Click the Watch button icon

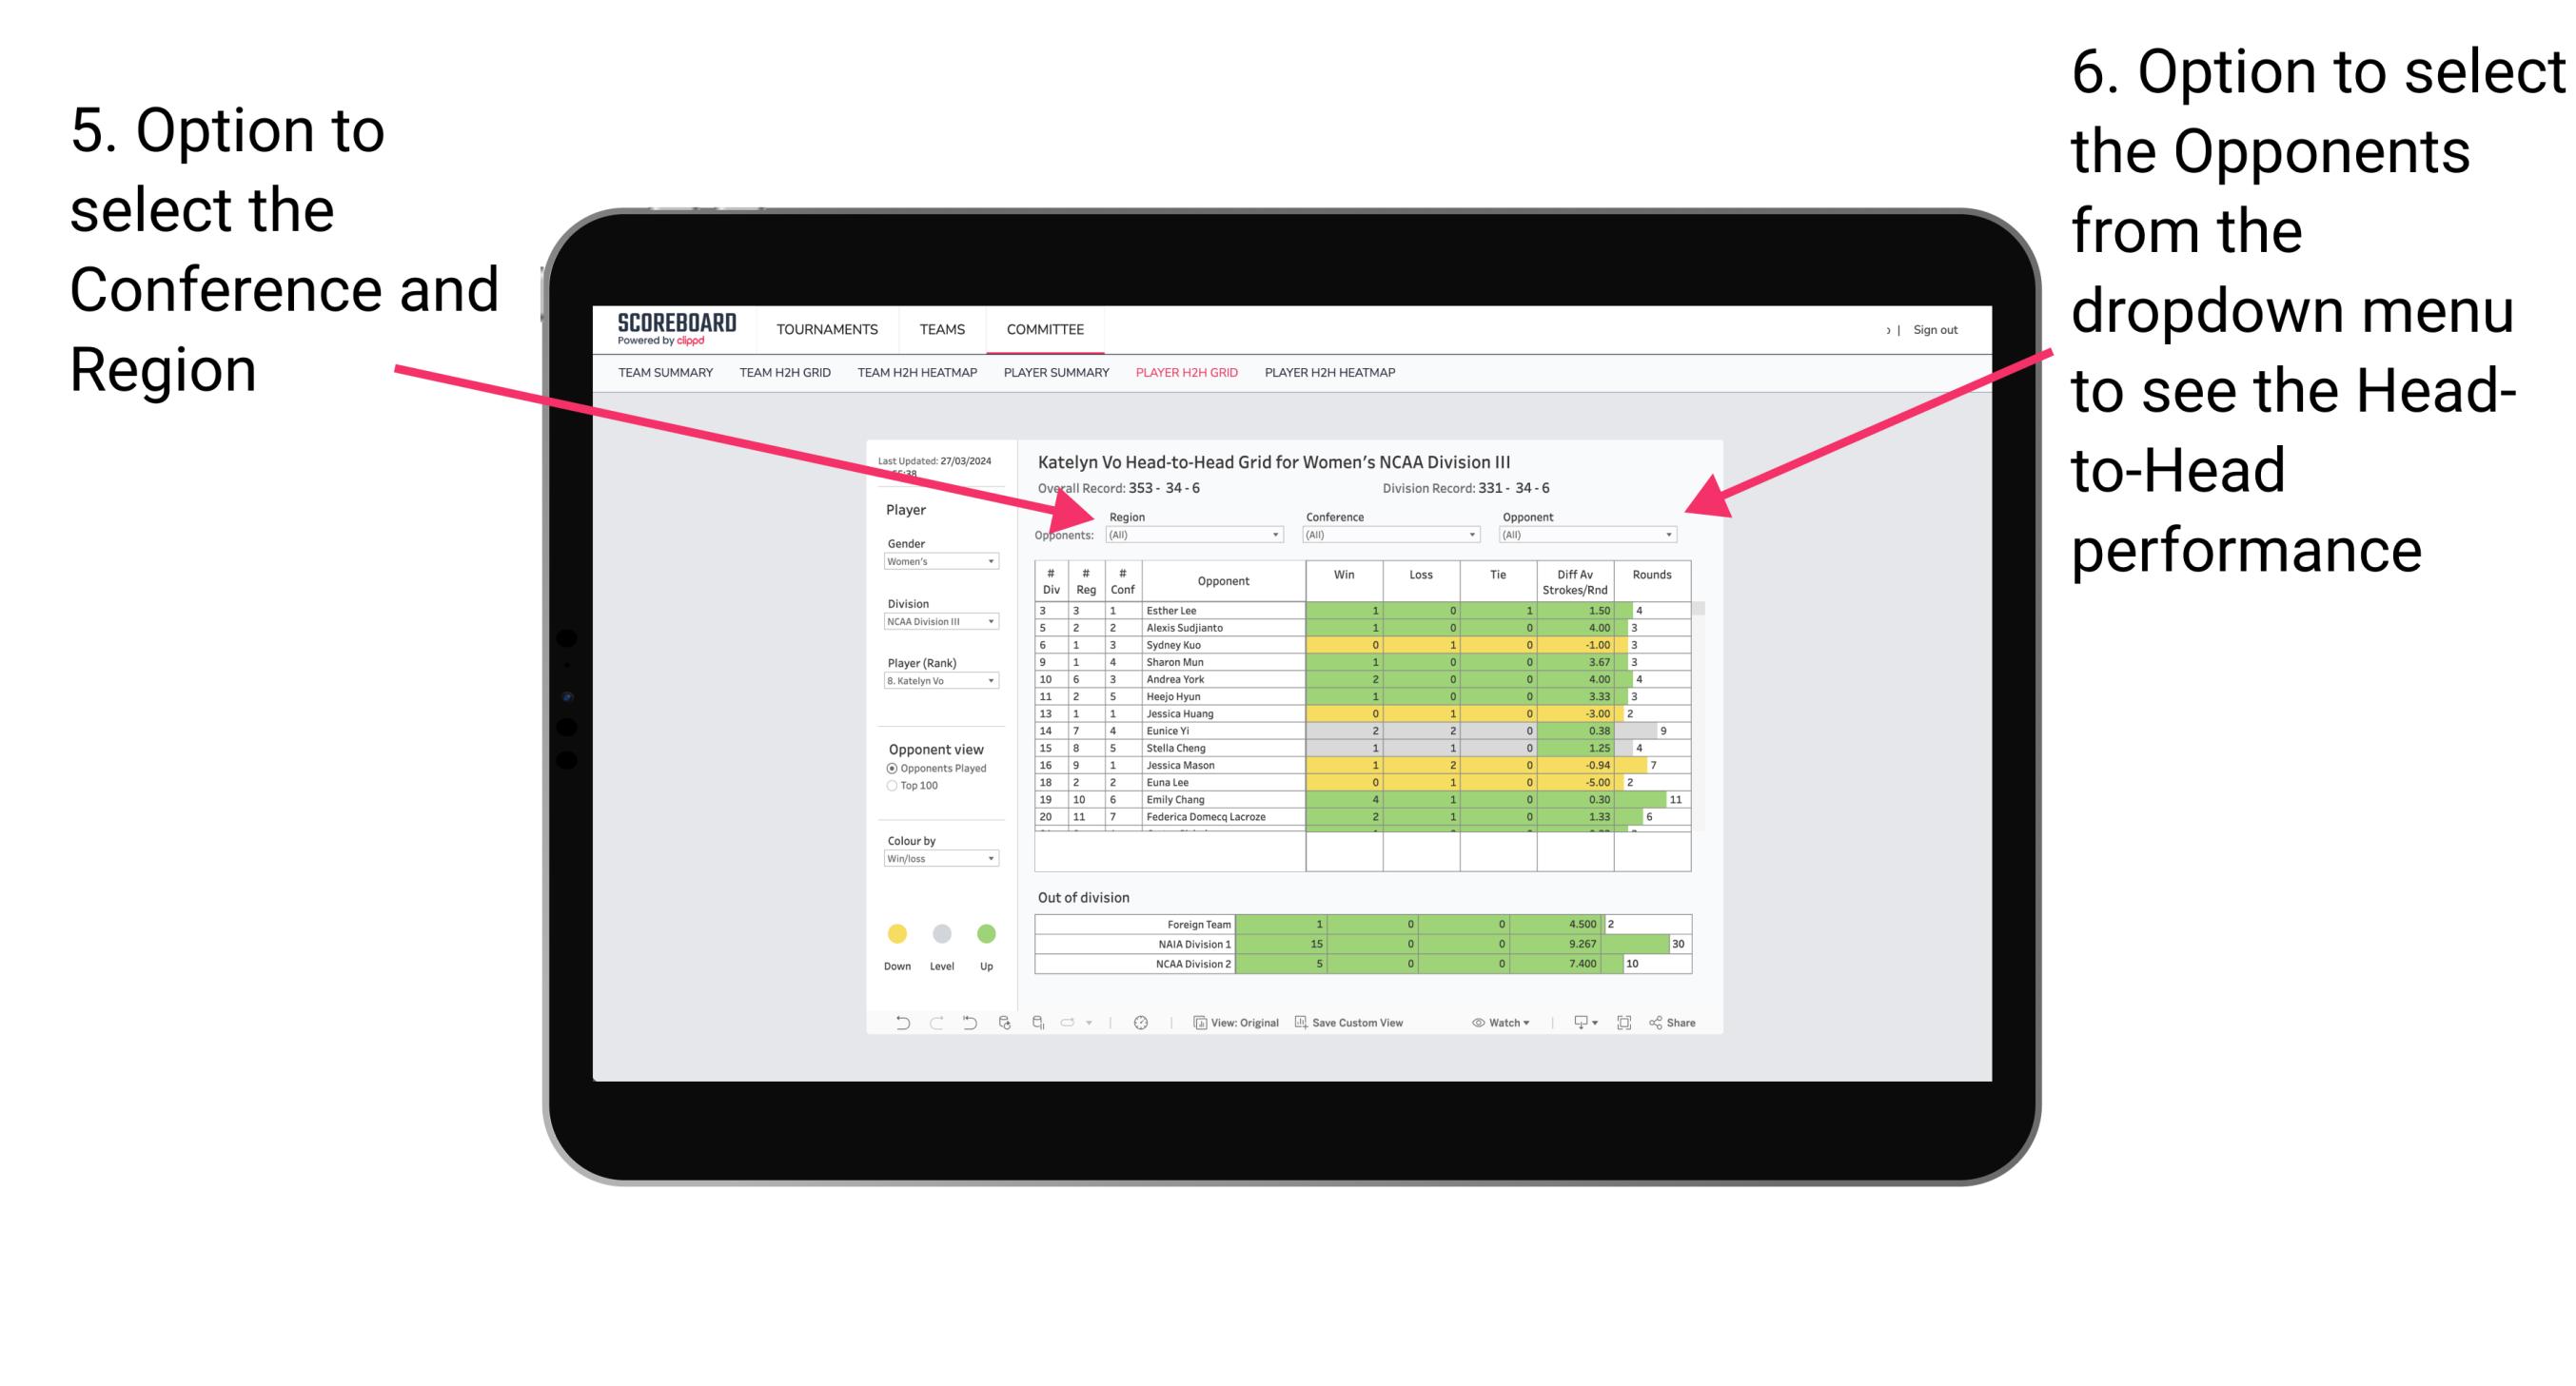1471,1025
